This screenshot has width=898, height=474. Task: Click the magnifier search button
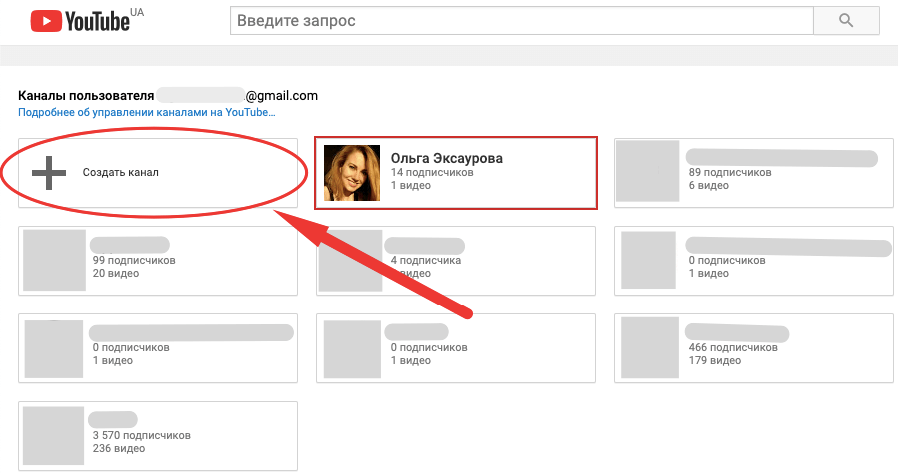pyautogui.click(x=846, y=21)
